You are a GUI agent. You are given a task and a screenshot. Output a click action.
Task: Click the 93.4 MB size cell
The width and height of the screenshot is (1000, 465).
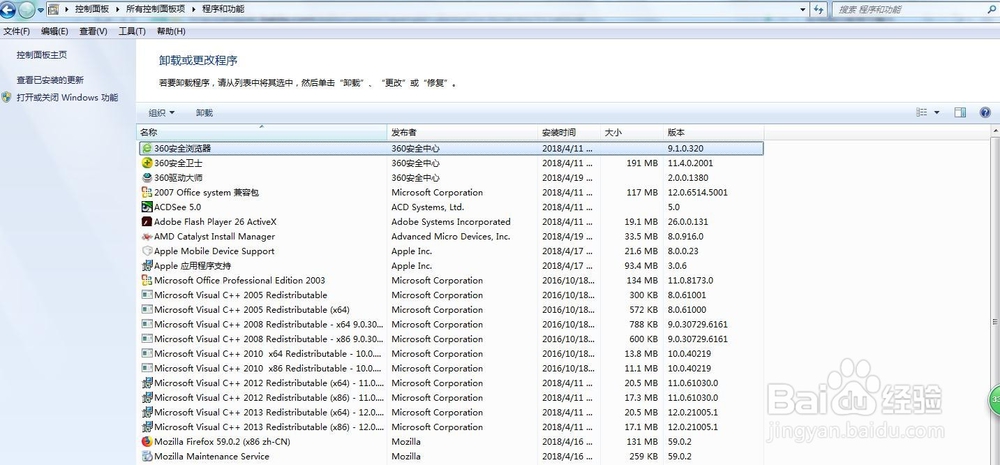(640, 266)
